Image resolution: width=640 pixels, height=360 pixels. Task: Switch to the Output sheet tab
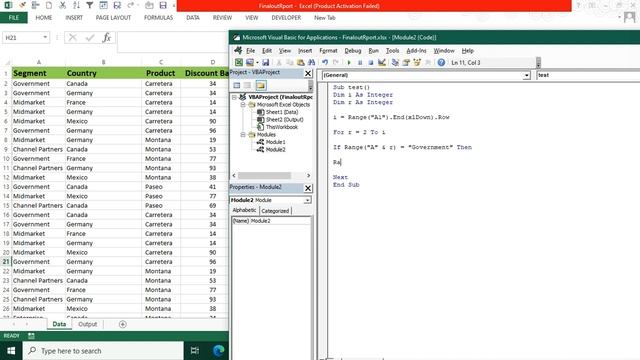[x=87, y=324]
